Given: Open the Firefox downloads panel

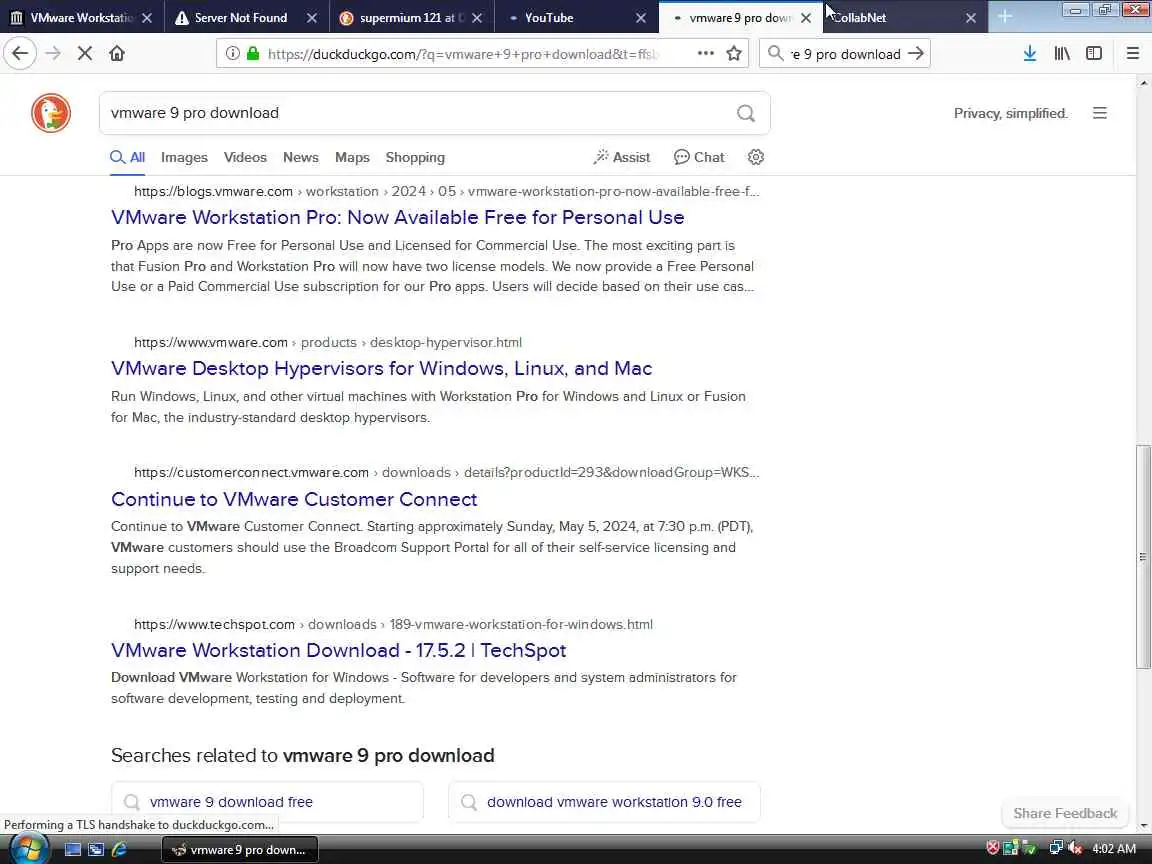Looking at the screenshot, I should (1029, 53).
